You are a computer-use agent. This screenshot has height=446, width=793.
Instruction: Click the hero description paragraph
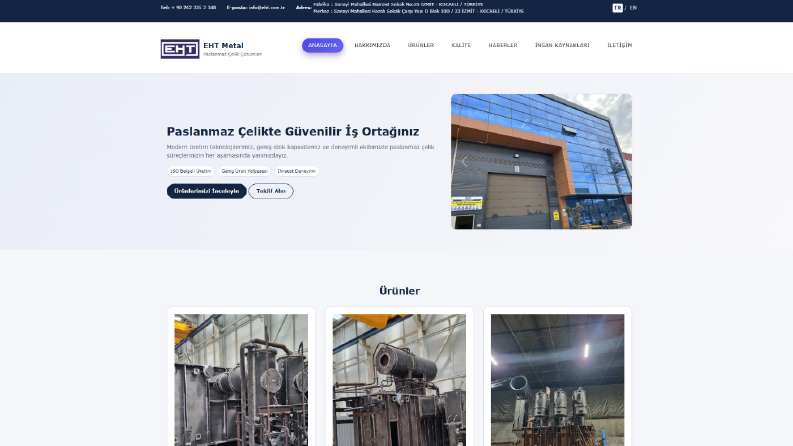(300, 151)
